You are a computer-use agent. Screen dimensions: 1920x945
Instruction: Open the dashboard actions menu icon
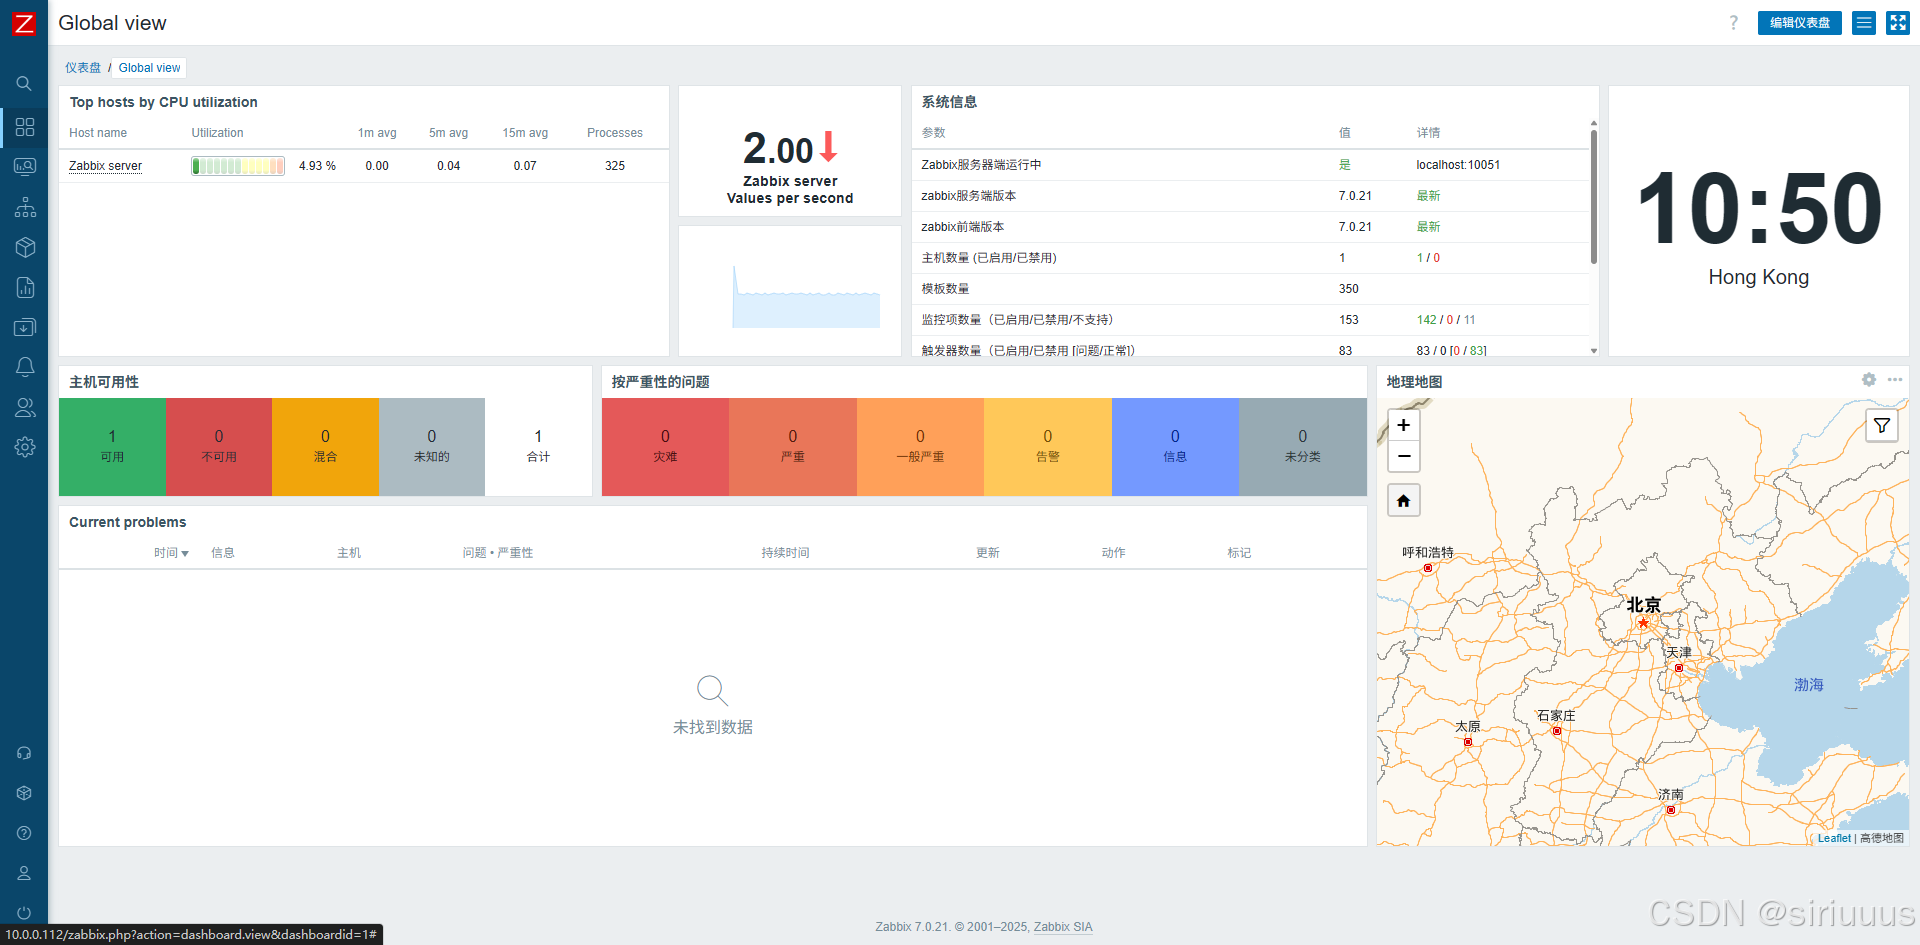click(x=1864, y=23)
